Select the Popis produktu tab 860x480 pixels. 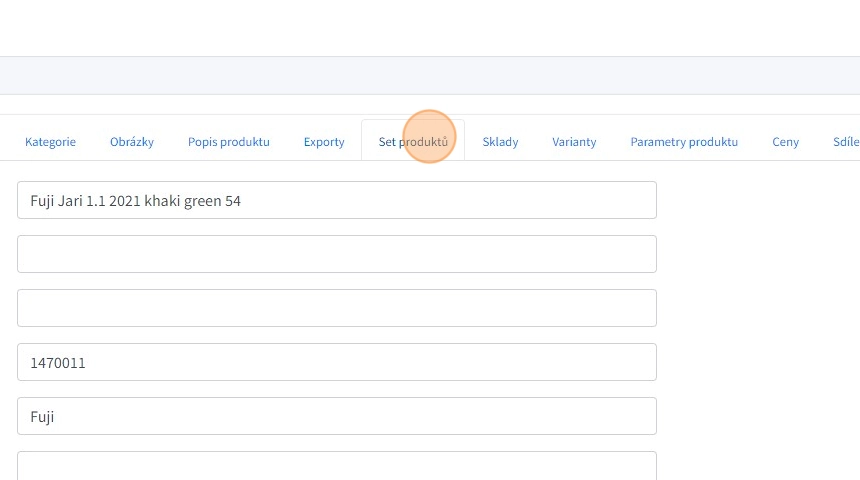229,142
